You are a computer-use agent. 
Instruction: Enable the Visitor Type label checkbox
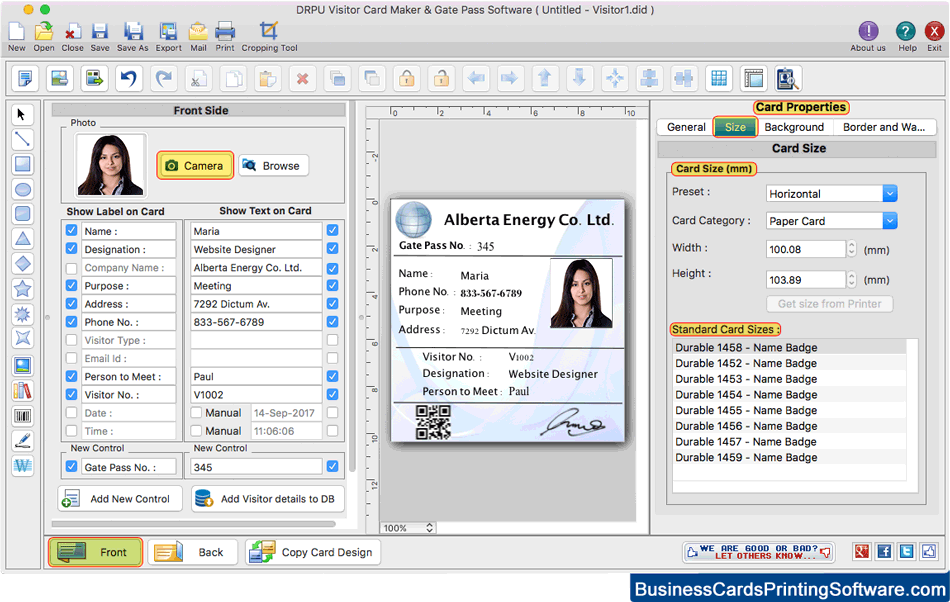(x=71, y=340)
